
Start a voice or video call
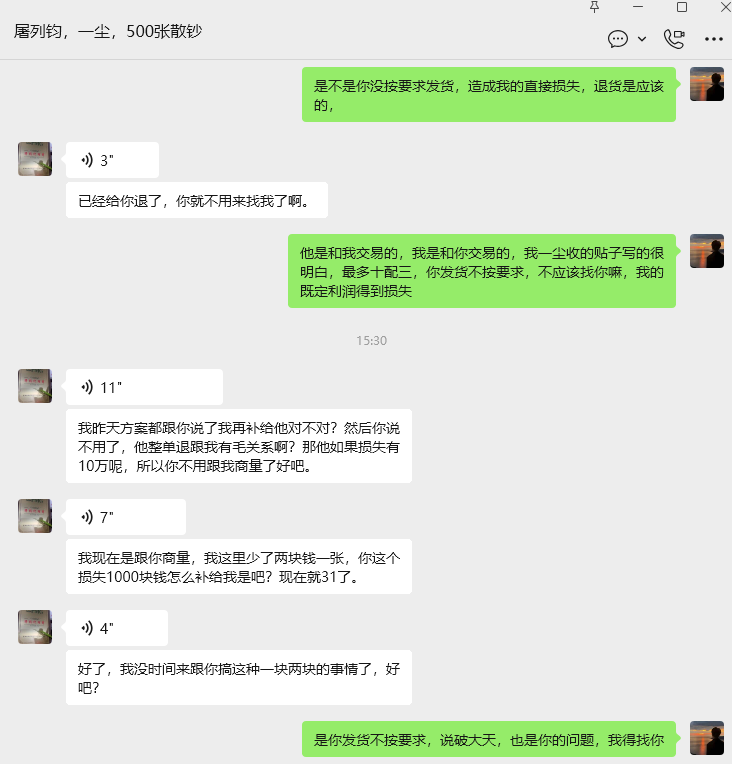tap(674, 39)
